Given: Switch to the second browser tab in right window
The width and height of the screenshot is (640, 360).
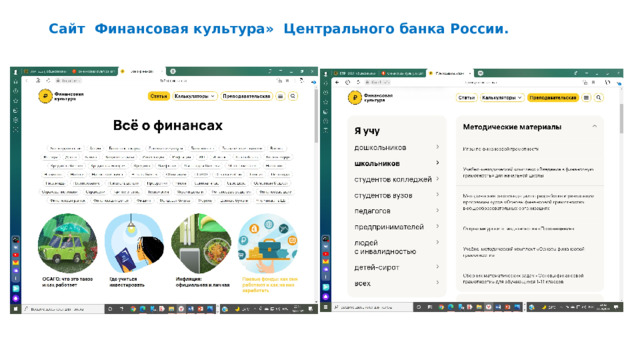Looking at the screenshot, I should 402,73.
